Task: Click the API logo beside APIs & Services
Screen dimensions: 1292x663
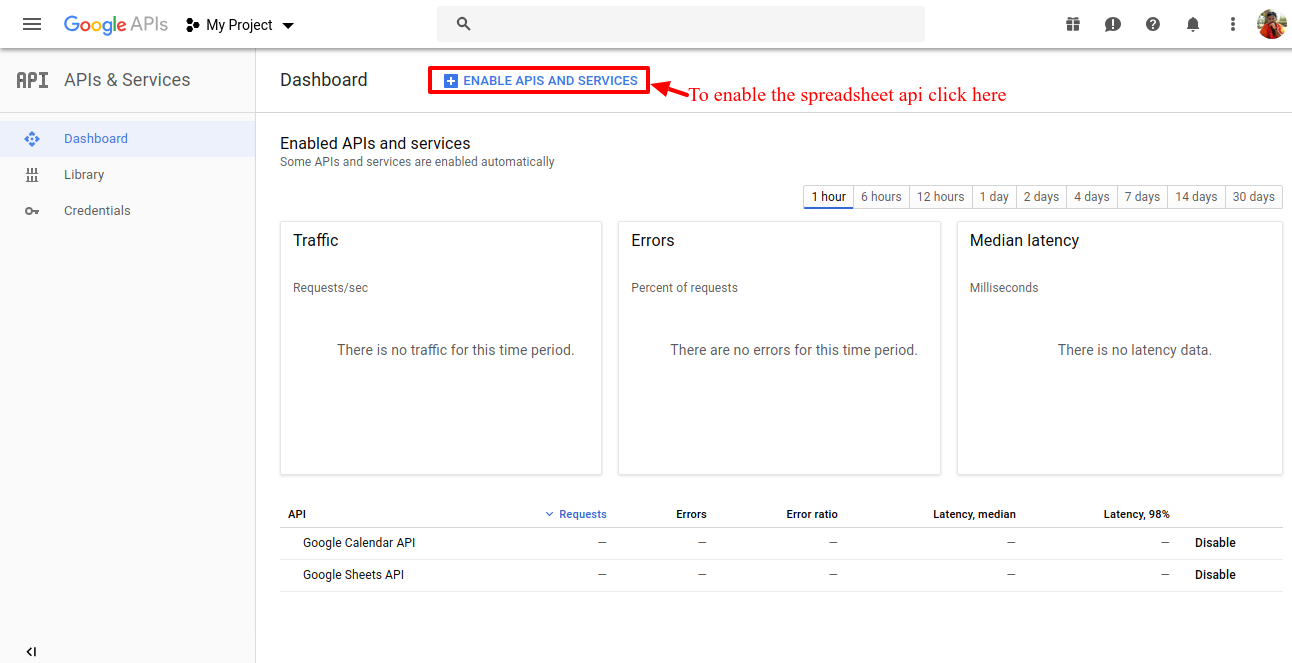Action: [x=32, y=80]
